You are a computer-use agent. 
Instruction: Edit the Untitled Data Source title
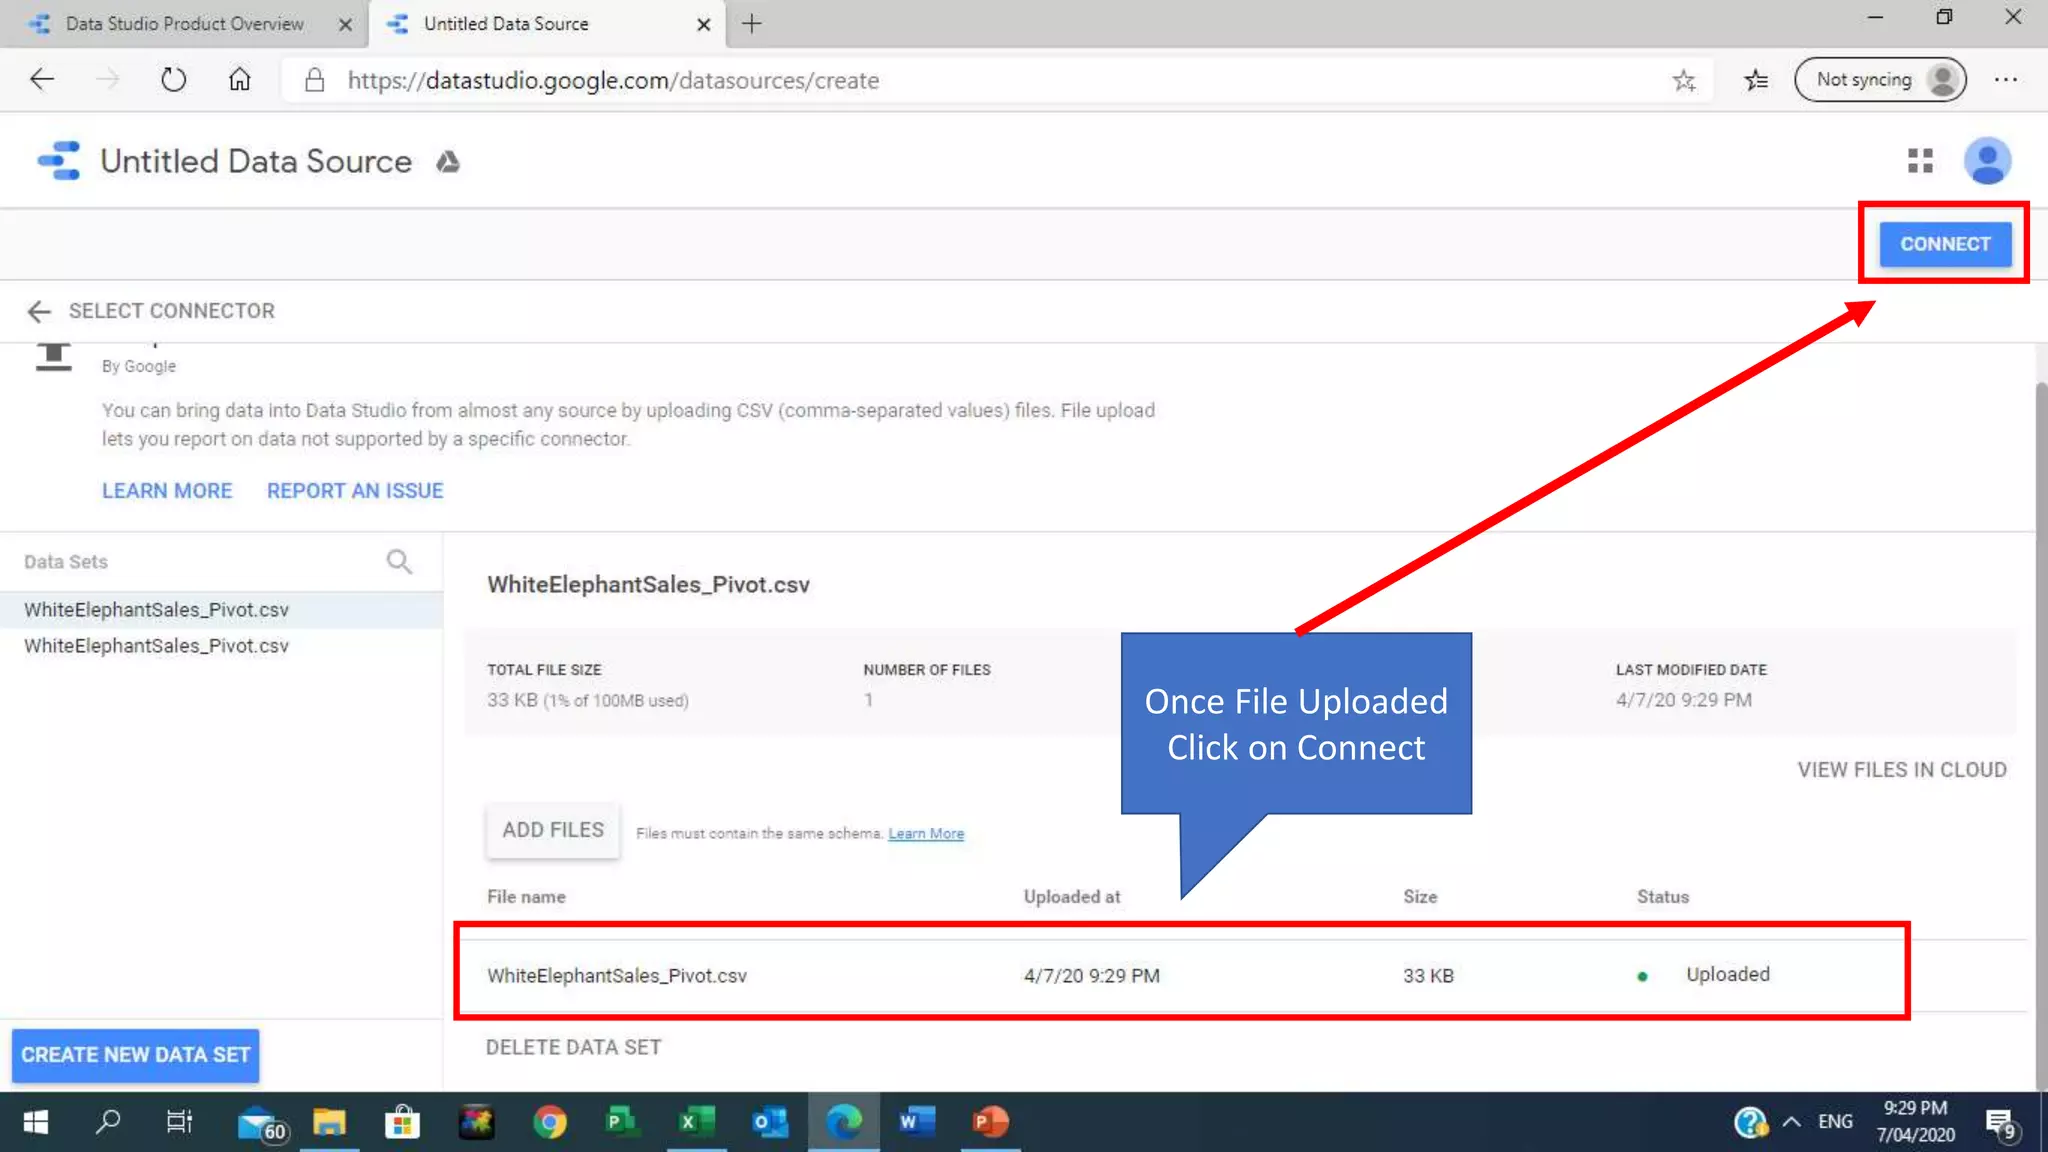(256, 161)
